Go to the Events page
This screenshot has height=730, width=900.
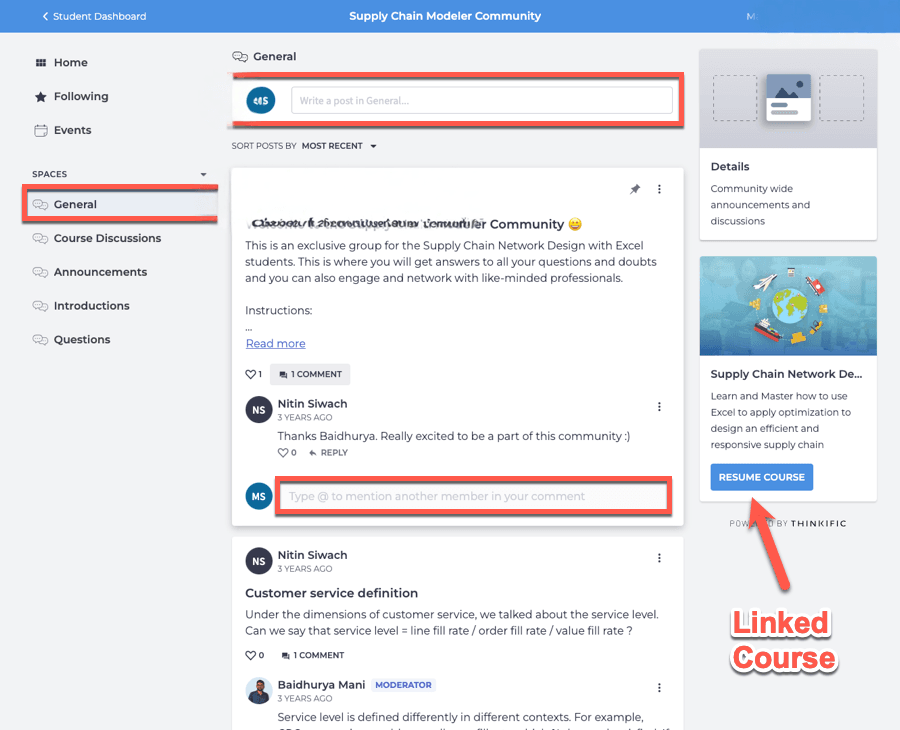click(72, 130)
